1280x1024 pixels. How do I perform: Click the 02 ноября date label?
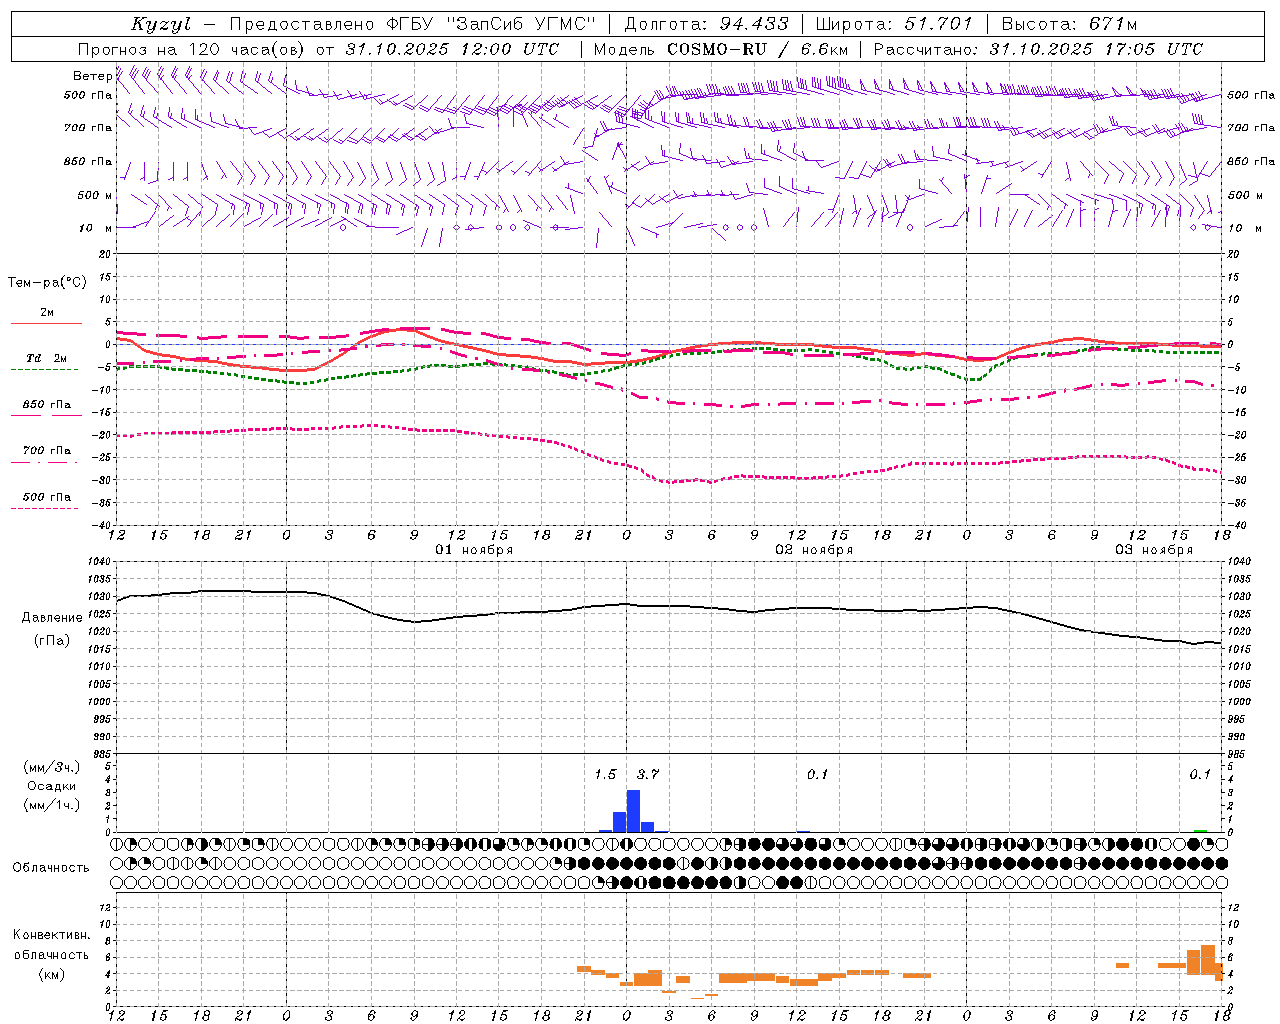point(814,550)
